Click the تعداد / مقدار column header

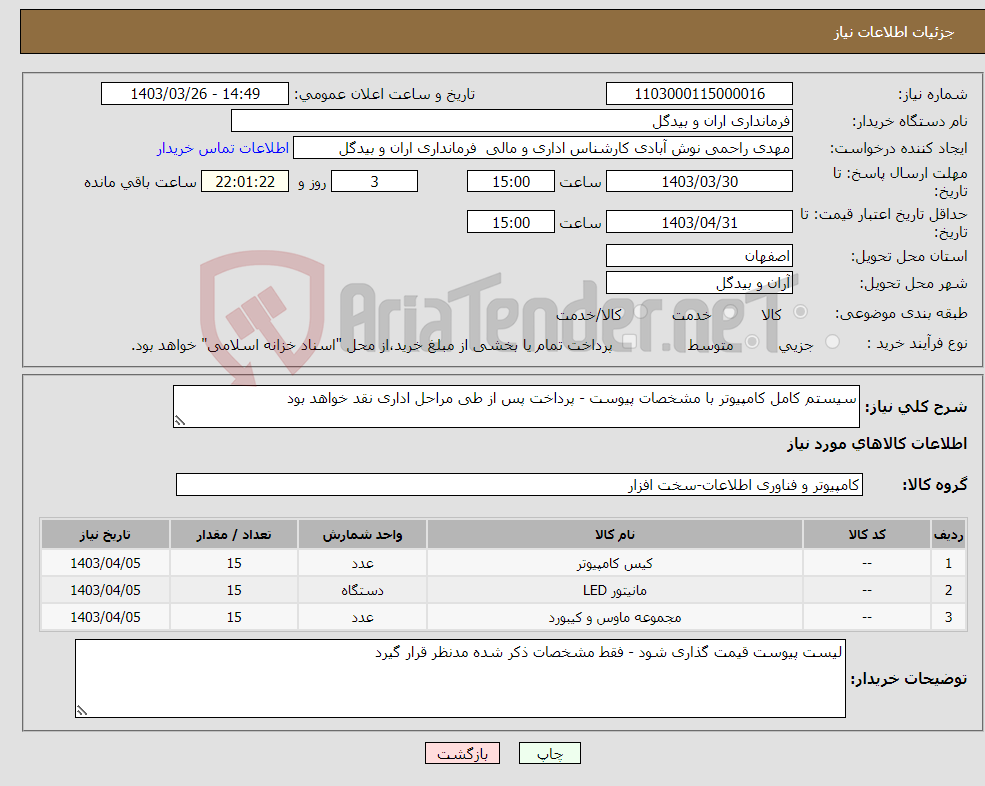[234, 535]
